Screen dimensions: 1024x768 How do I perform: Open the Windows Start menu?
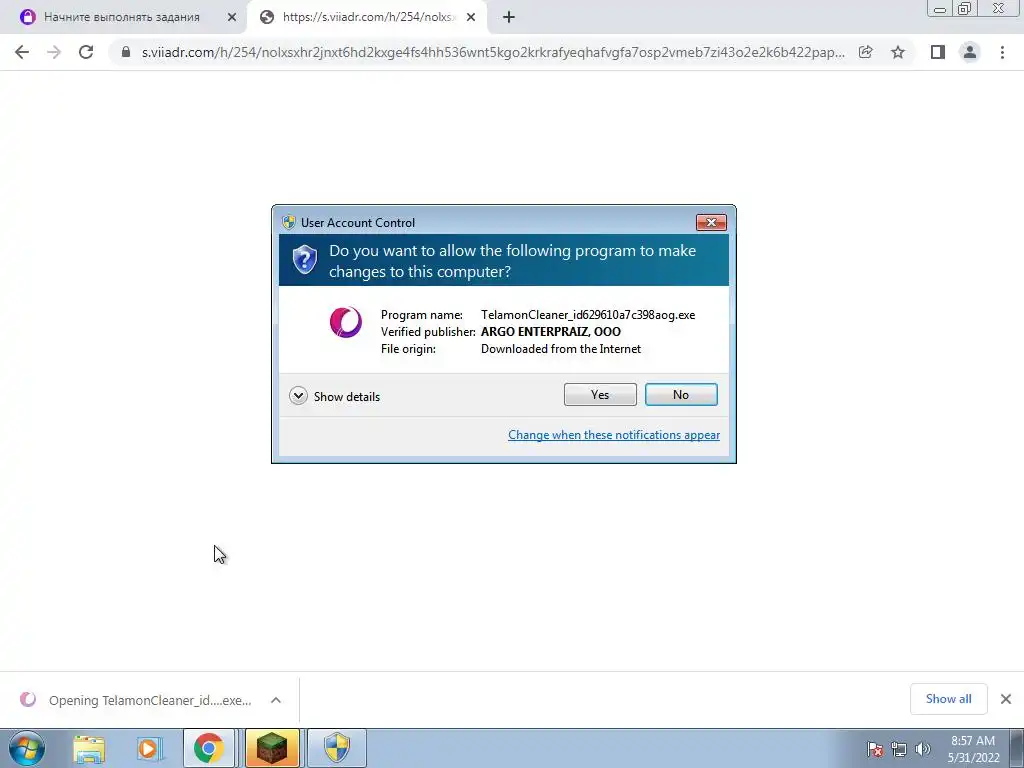coord(27,748)
